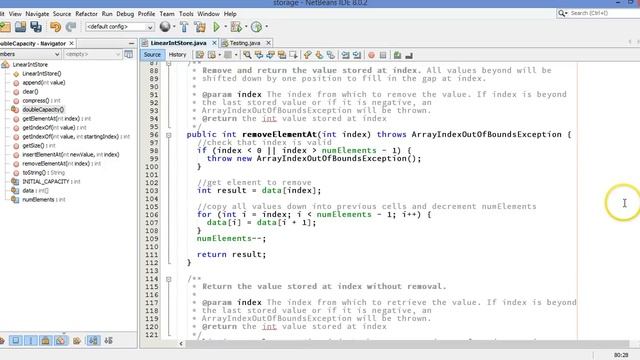This screenshot has width=640, height=360.
Task: Click Find Next Occurrence icon in editor toolbar
Action: [270, 55]
